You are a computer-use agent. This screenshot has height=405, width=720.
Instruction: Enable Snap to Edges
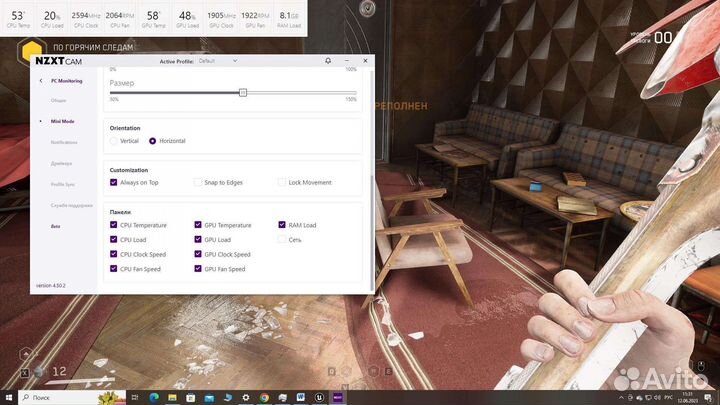tap(197, 182)
